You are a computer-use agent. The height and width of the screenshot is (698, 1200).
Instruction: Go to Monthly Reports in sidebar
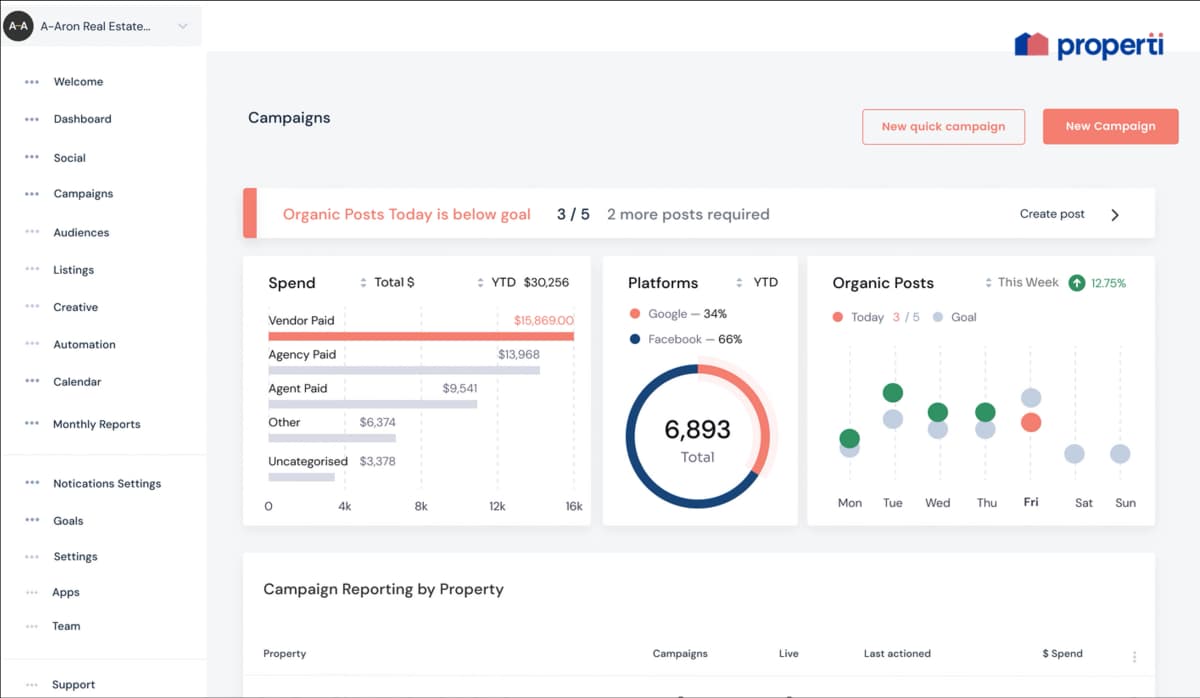pyautogui.click(x=96, y=424)
